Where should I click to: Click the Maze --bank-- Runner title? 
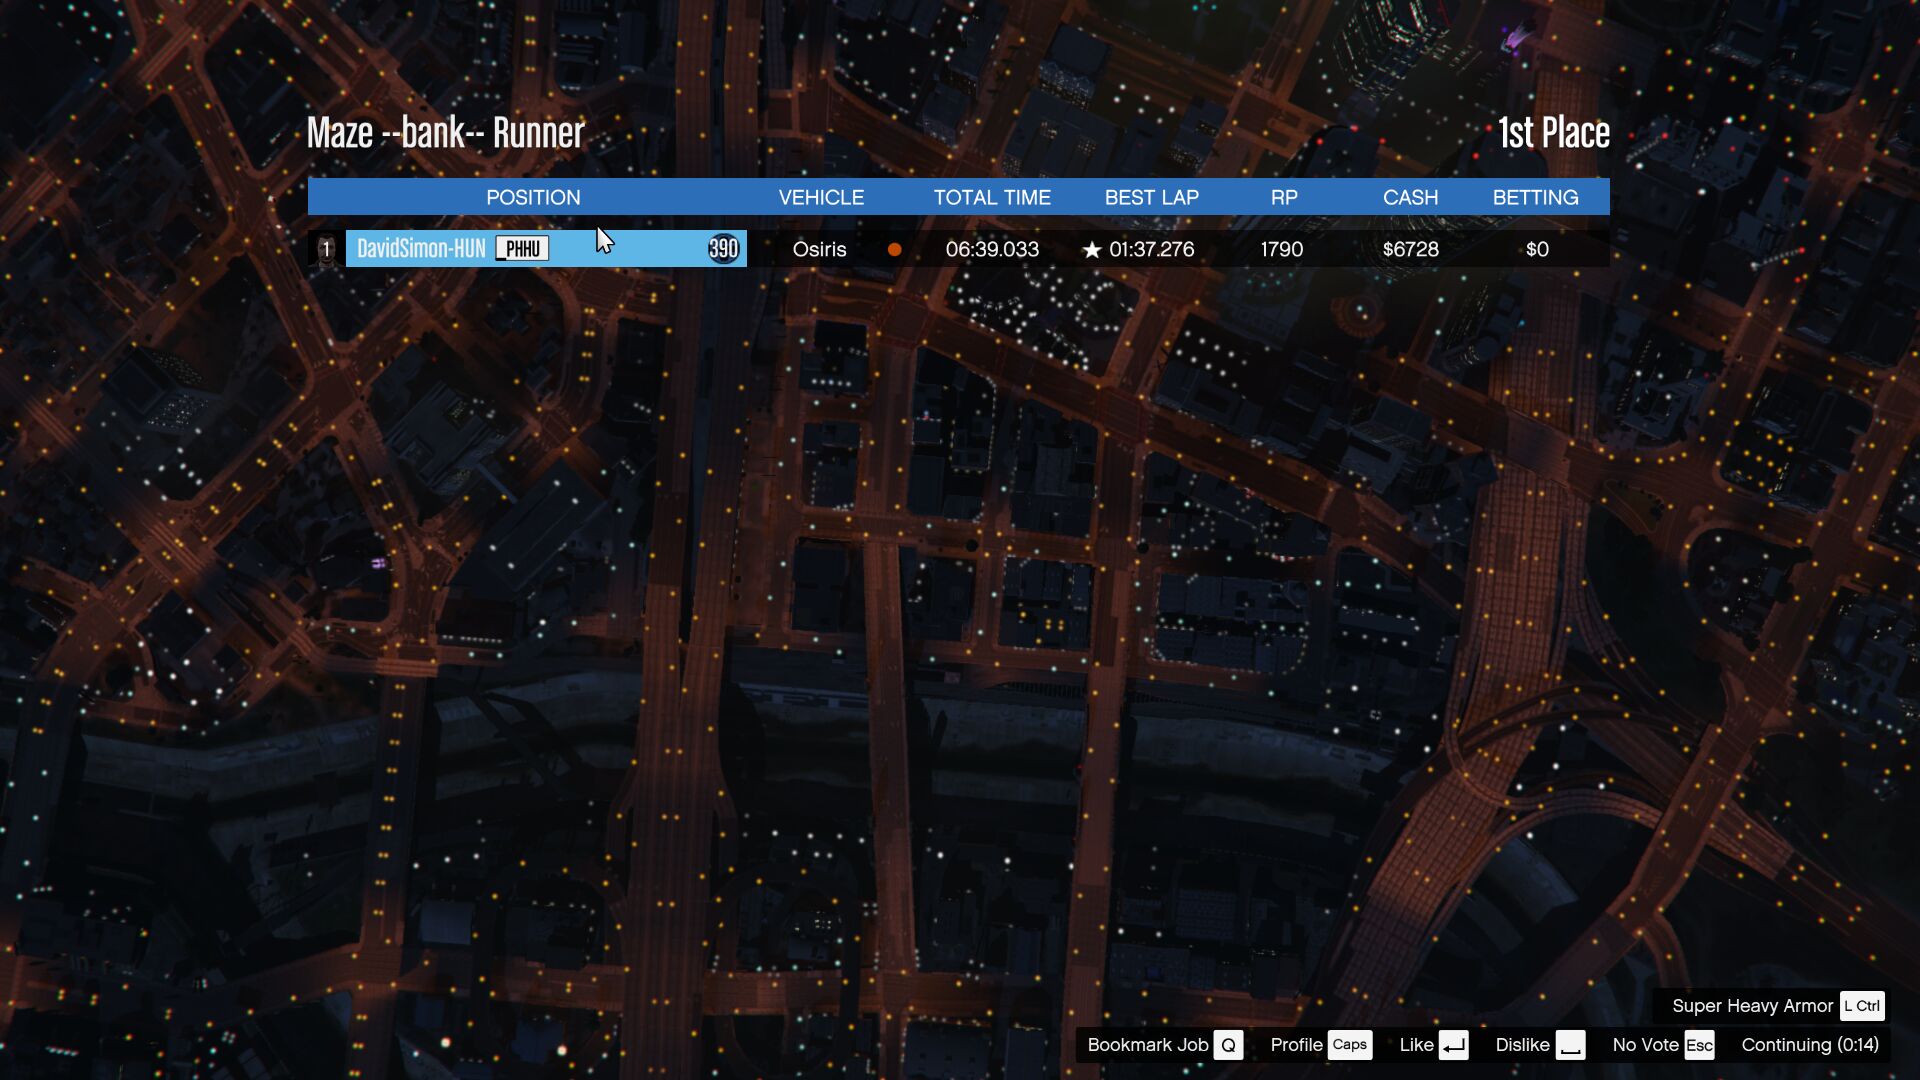click(445, 133)
